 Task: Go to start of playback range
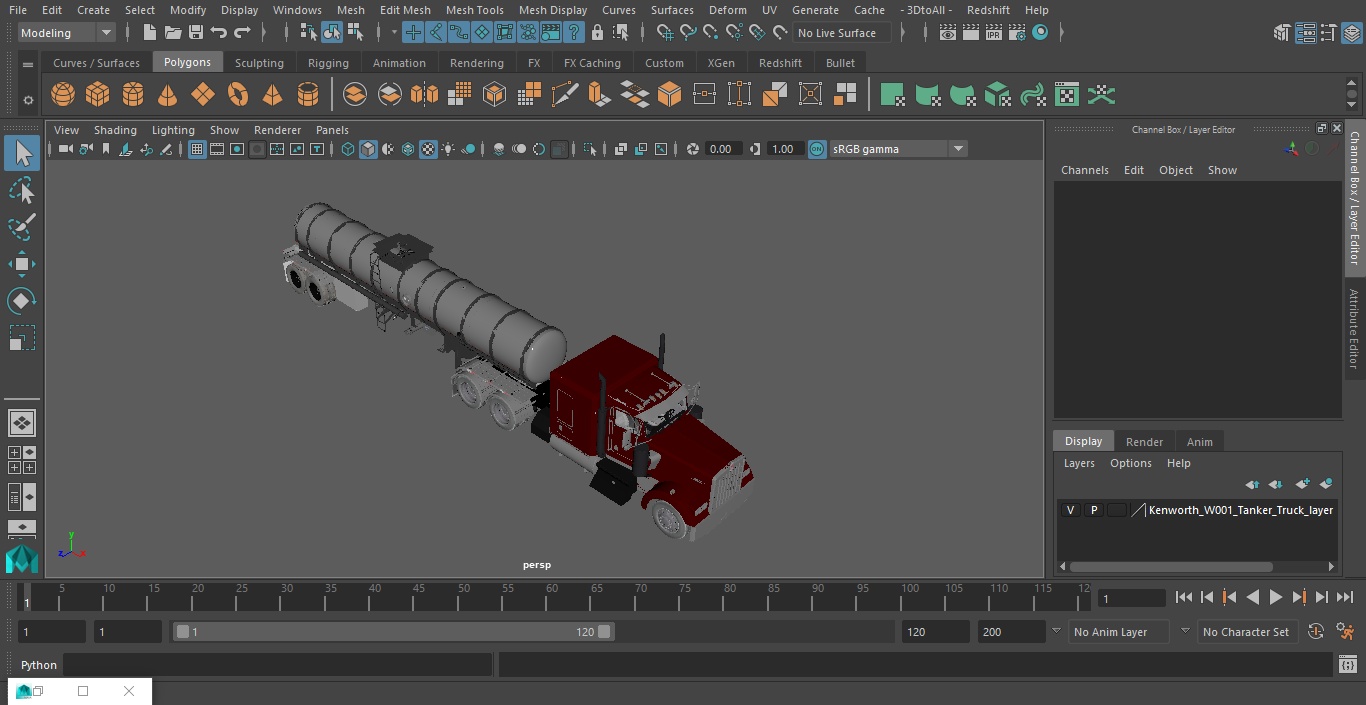click(1184, 597)
